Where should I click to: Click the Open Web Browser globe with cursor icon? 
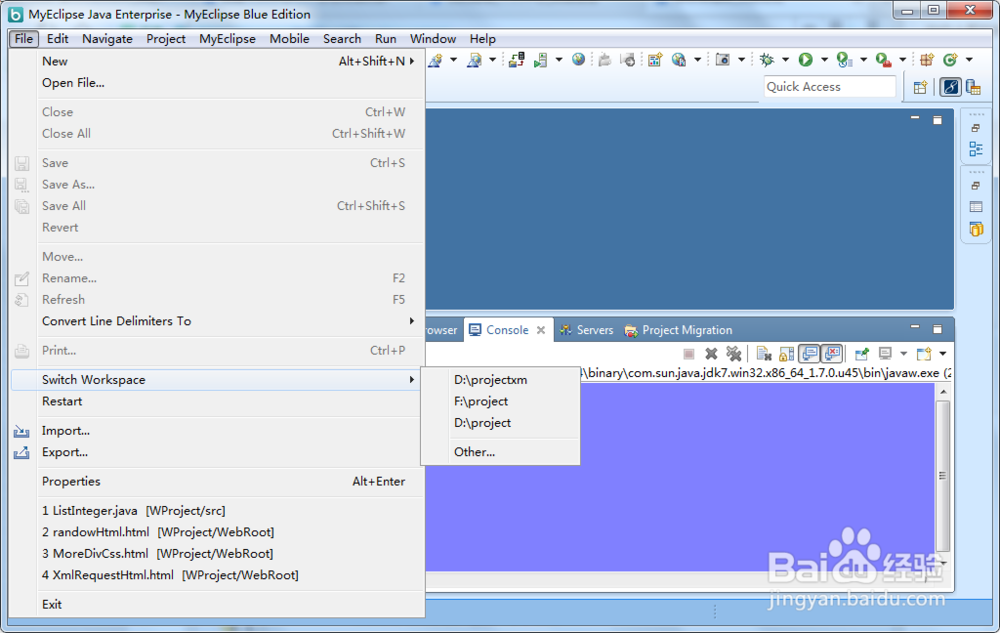tap(679, 60)
